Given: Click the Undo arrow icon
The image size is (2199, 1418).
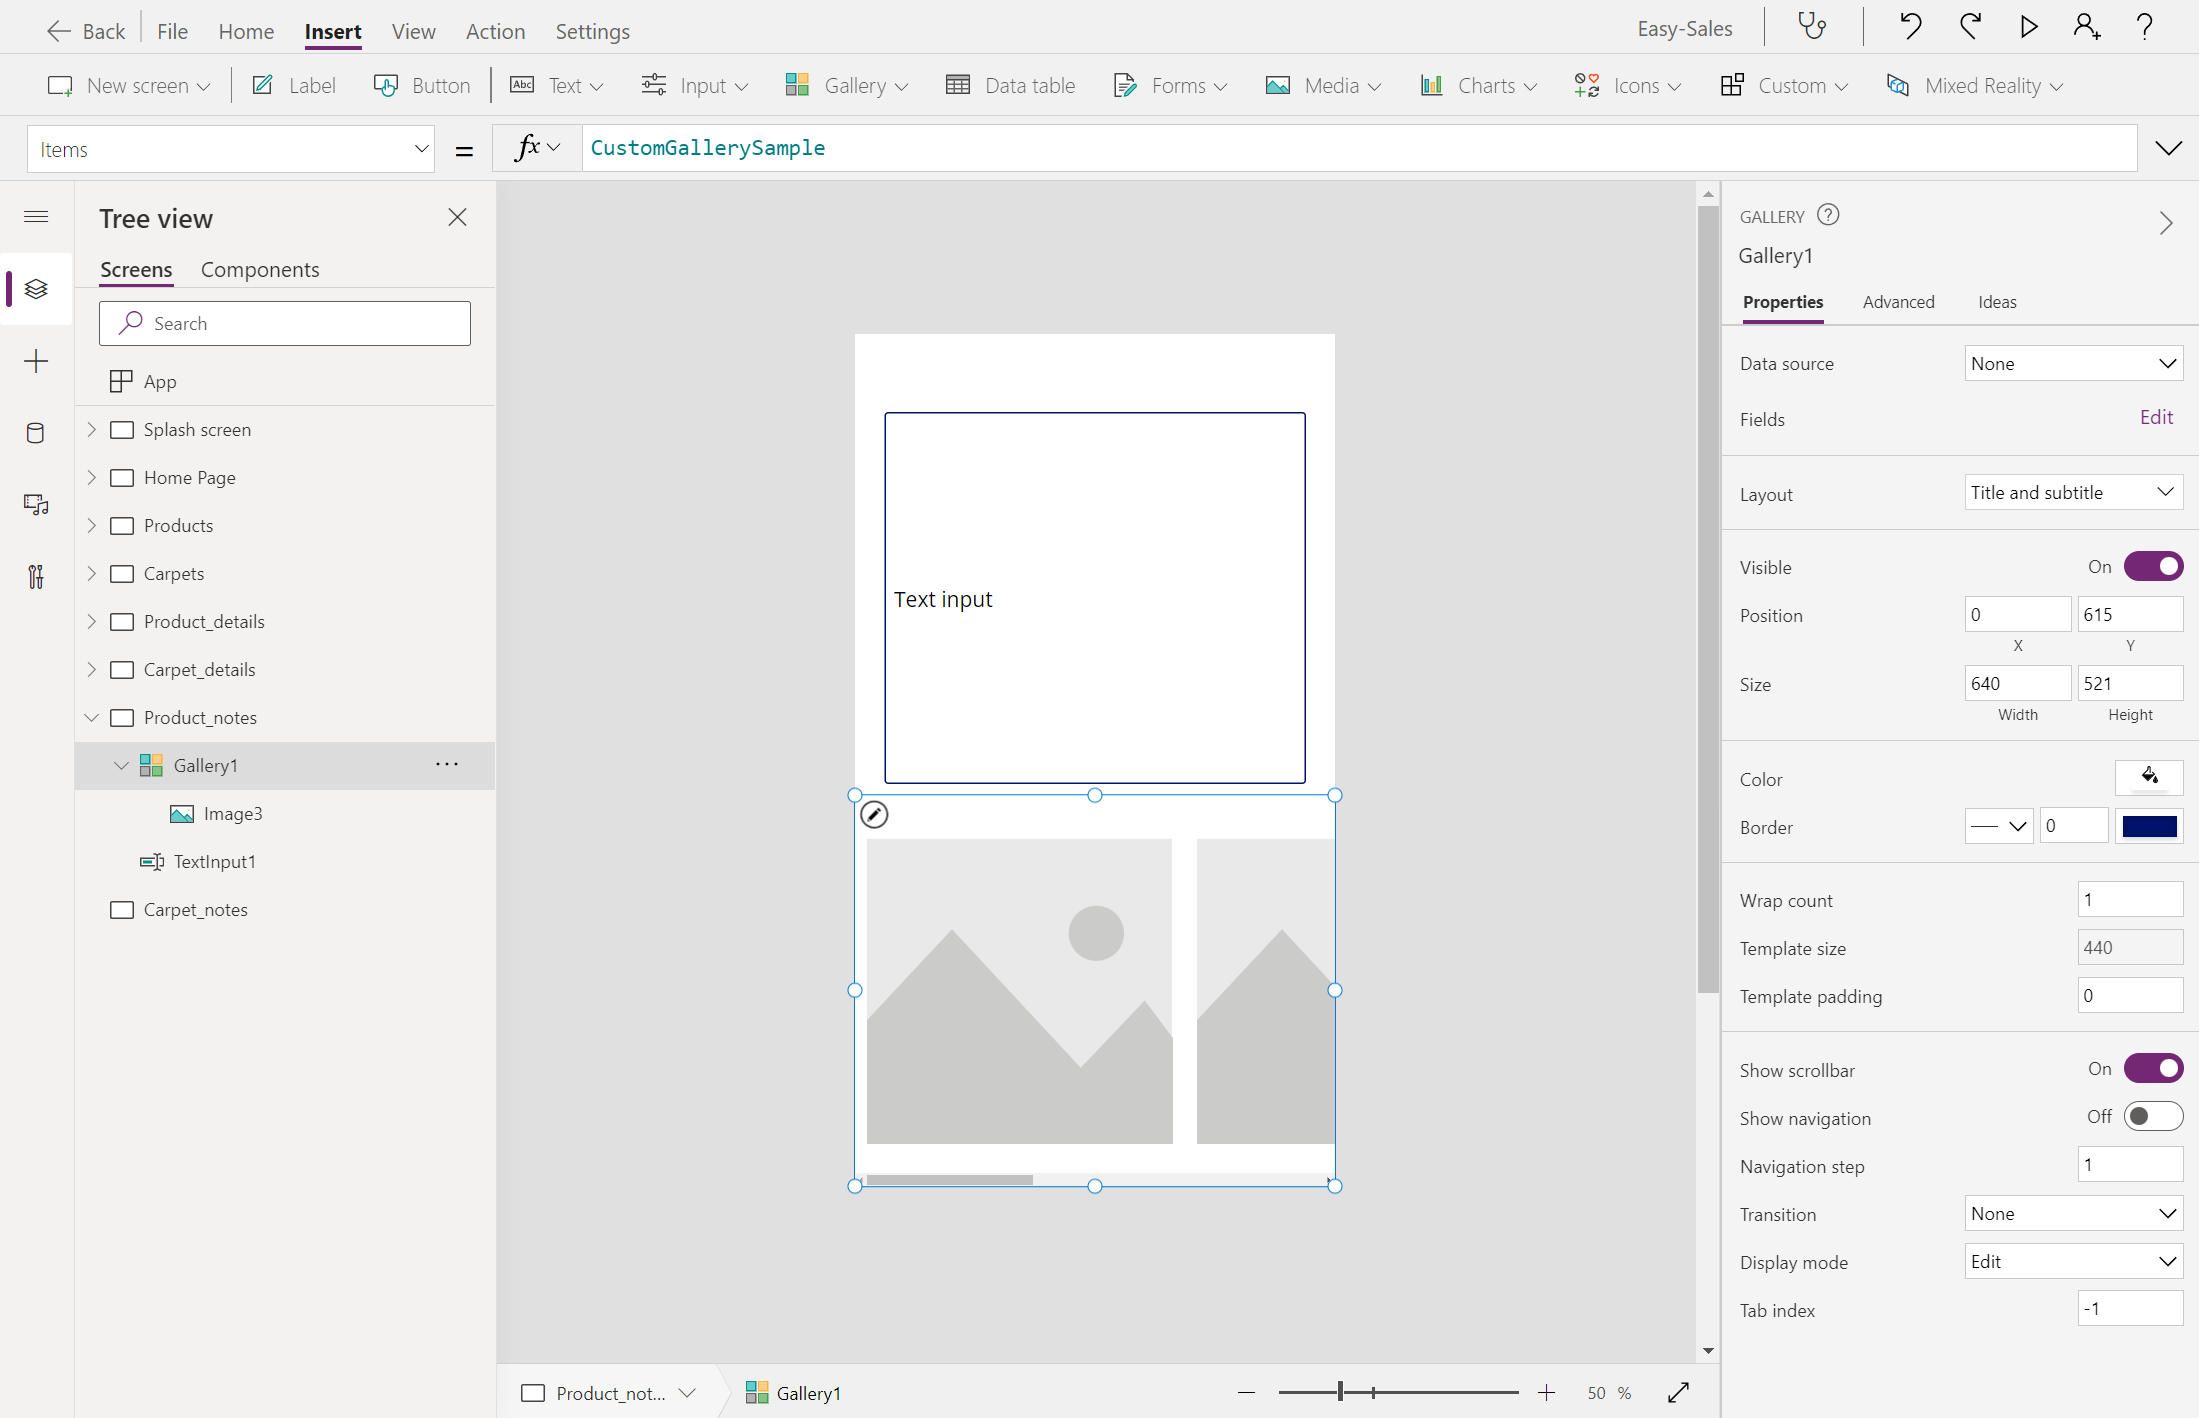Looking at the screenshot, I should pyautogui.click(x=1910, y=27).
